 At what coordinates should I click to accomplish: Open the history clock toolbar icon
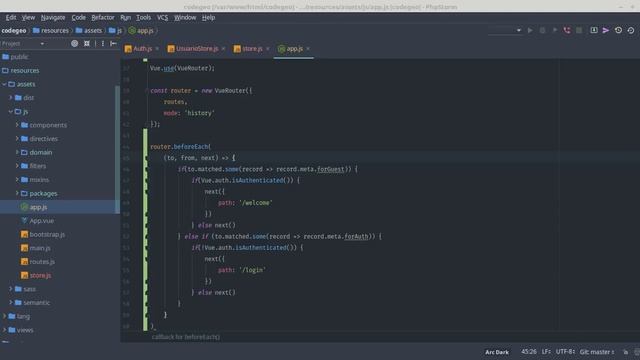[x=618, y=30]
